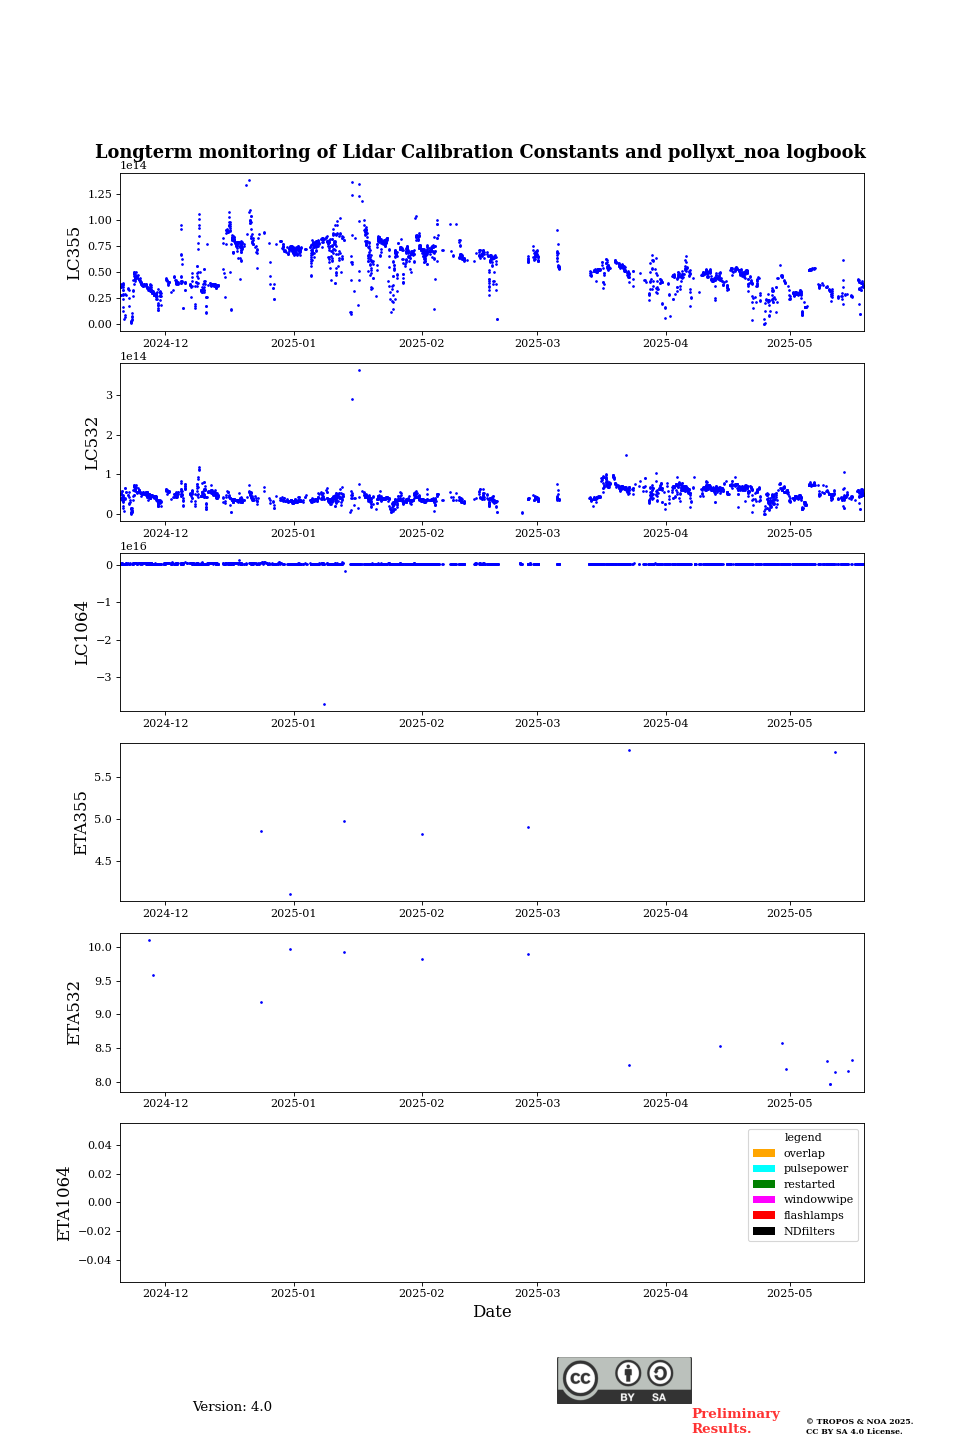Image resolution: width=960 pixels, height=1440 pixels.
Task: Click the ETA355 y-axis label
Action: click(82, 823)
